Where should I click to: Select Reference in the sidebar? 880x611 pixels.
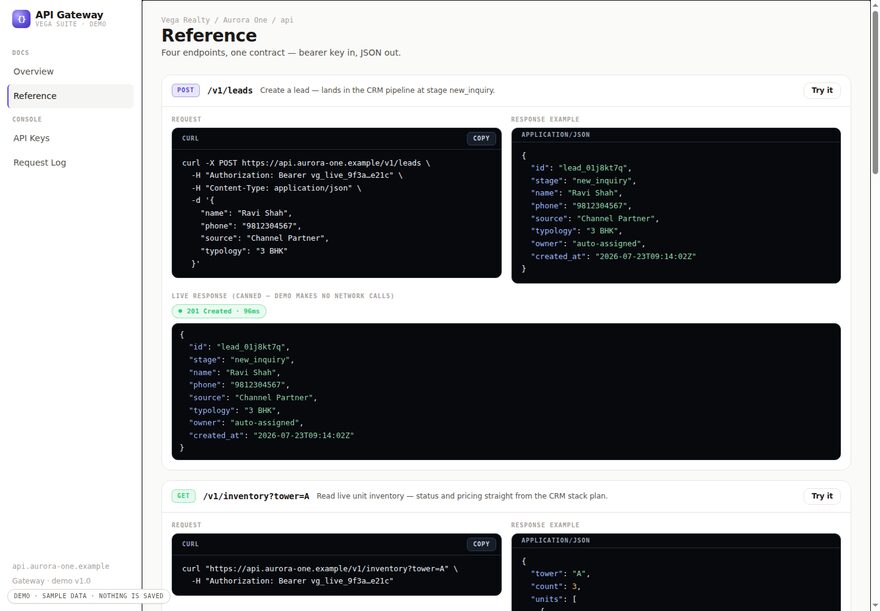(x=71, y=96)
